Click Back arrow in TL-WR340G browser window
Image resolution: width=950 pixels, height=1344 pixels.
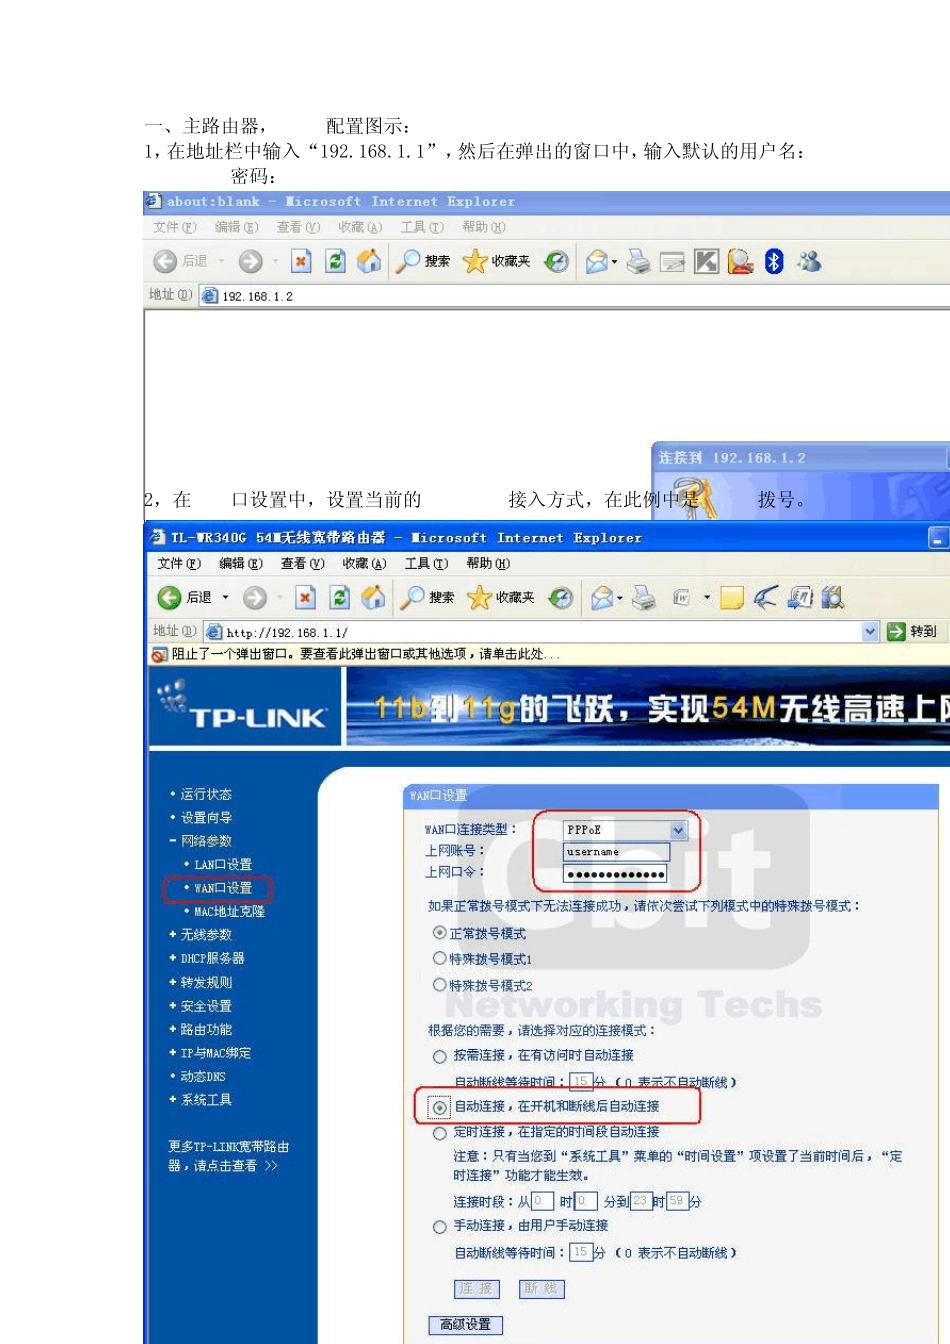(169, 597)
